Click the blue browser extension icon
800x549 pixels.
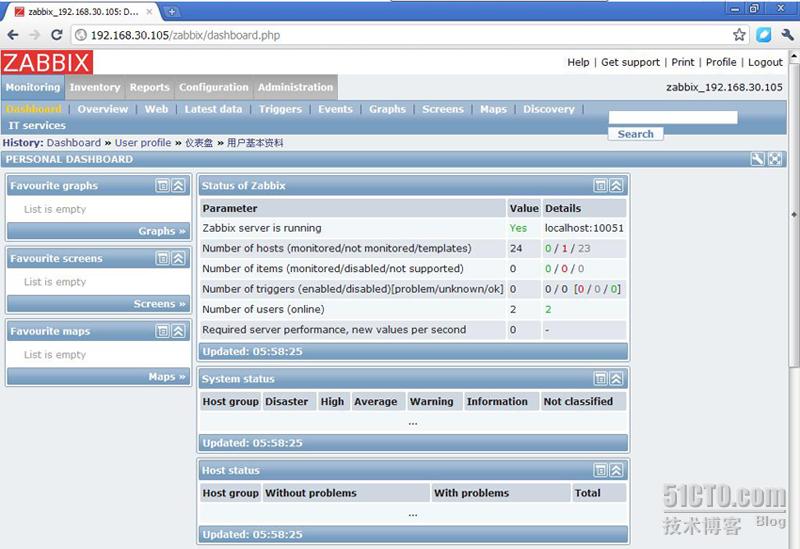point(763,35)
